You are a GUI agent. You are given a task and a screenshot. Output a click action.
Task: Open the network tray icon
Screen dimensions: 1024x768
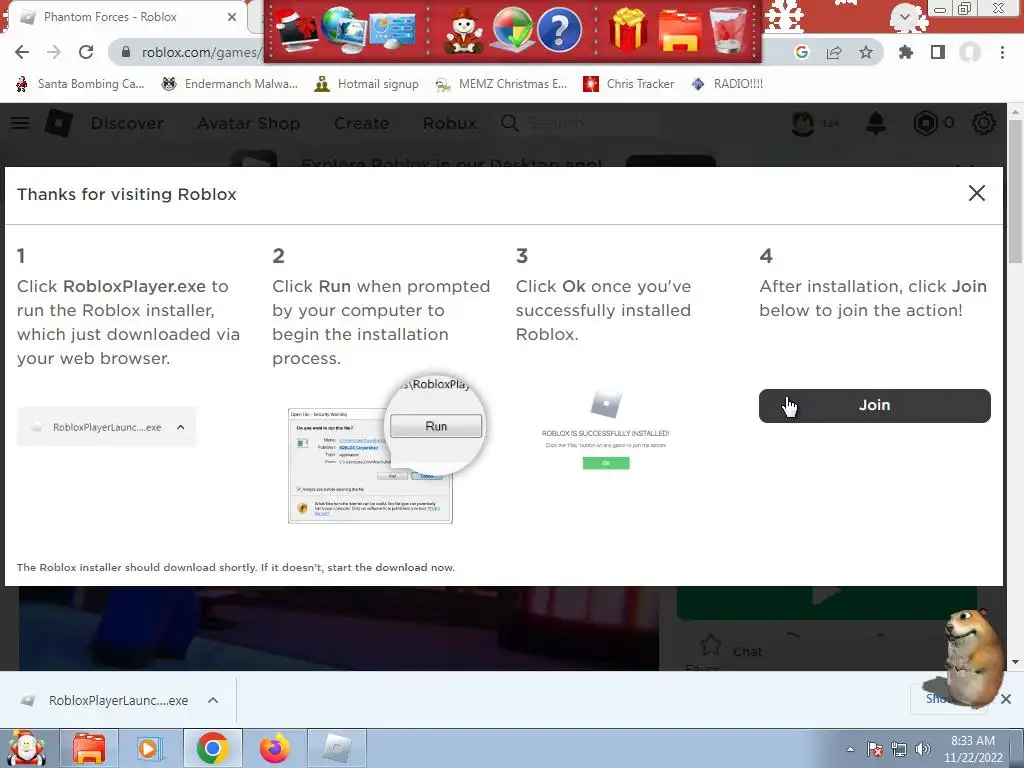click(899, 749)
